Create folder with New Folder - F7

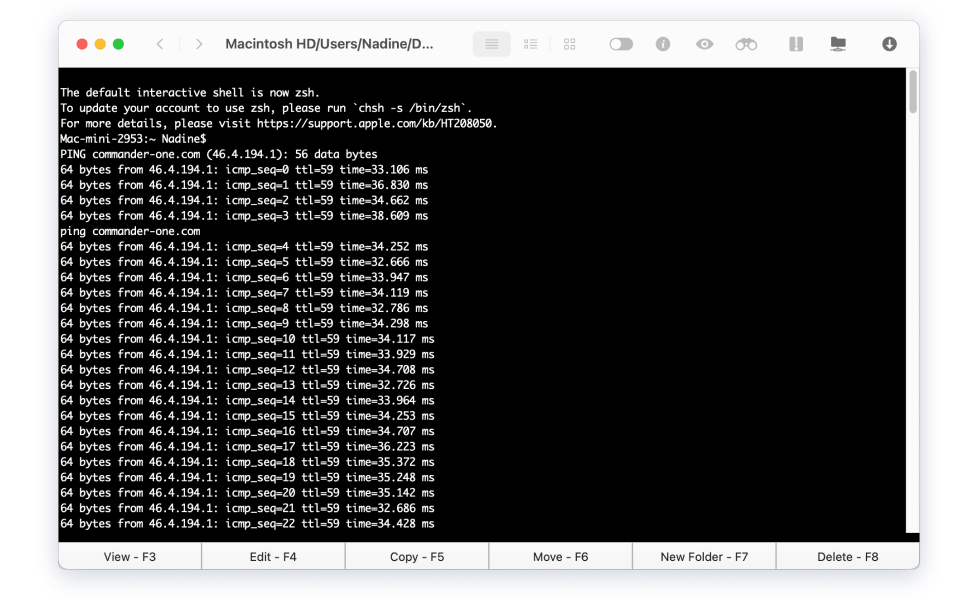(x=704, y=557)
